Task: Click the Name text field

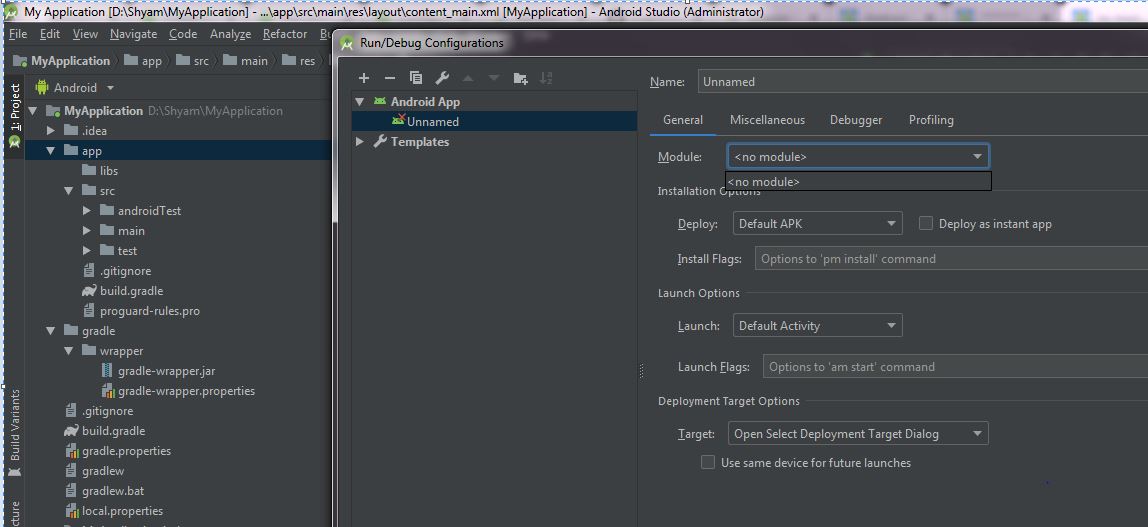Action: 920,82
